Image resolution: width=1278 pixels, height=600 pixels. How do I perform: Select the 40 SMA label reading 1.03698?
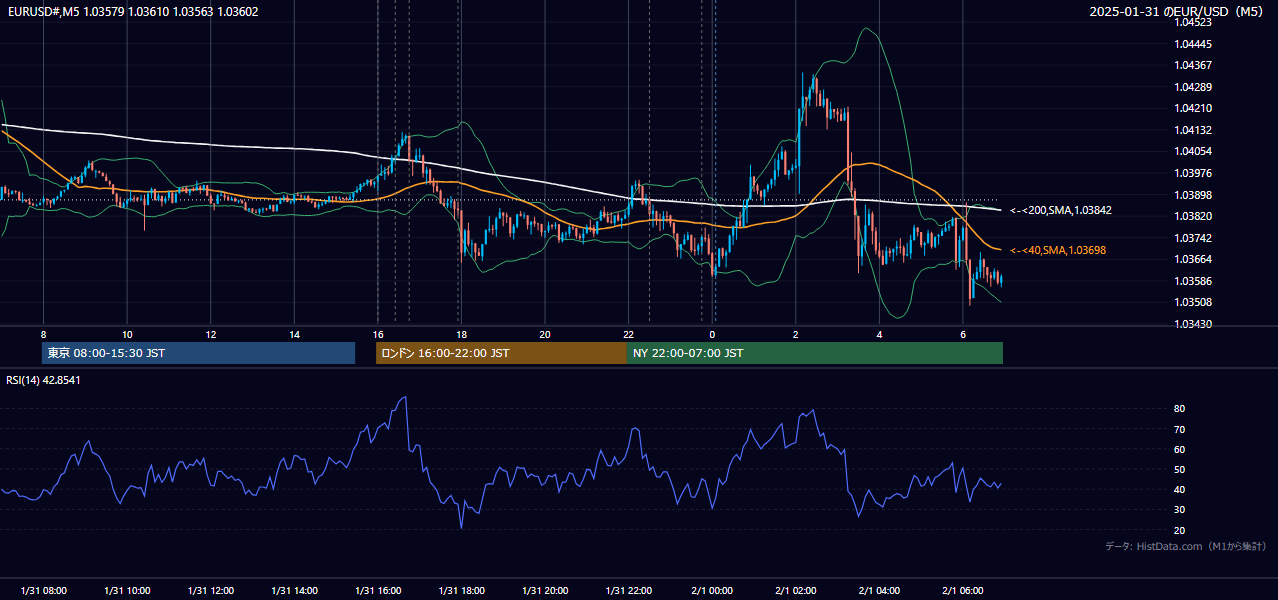pyautogui.click(x=1059, y=250)
